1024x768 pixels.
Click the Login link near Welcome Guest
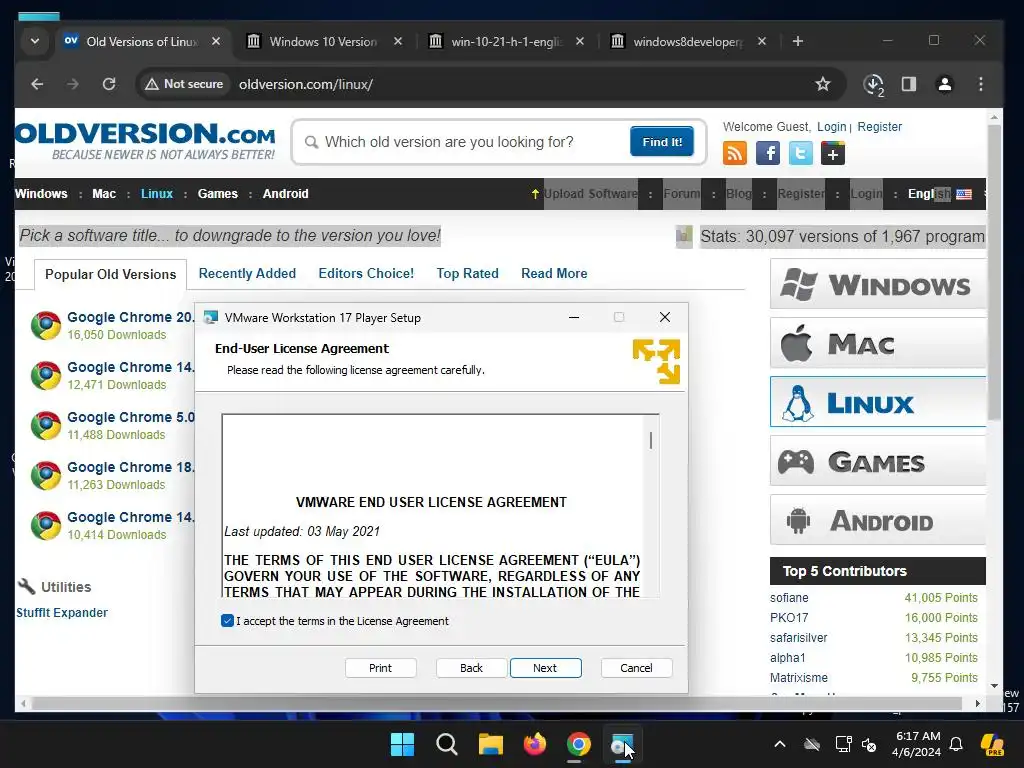(831, 127)
